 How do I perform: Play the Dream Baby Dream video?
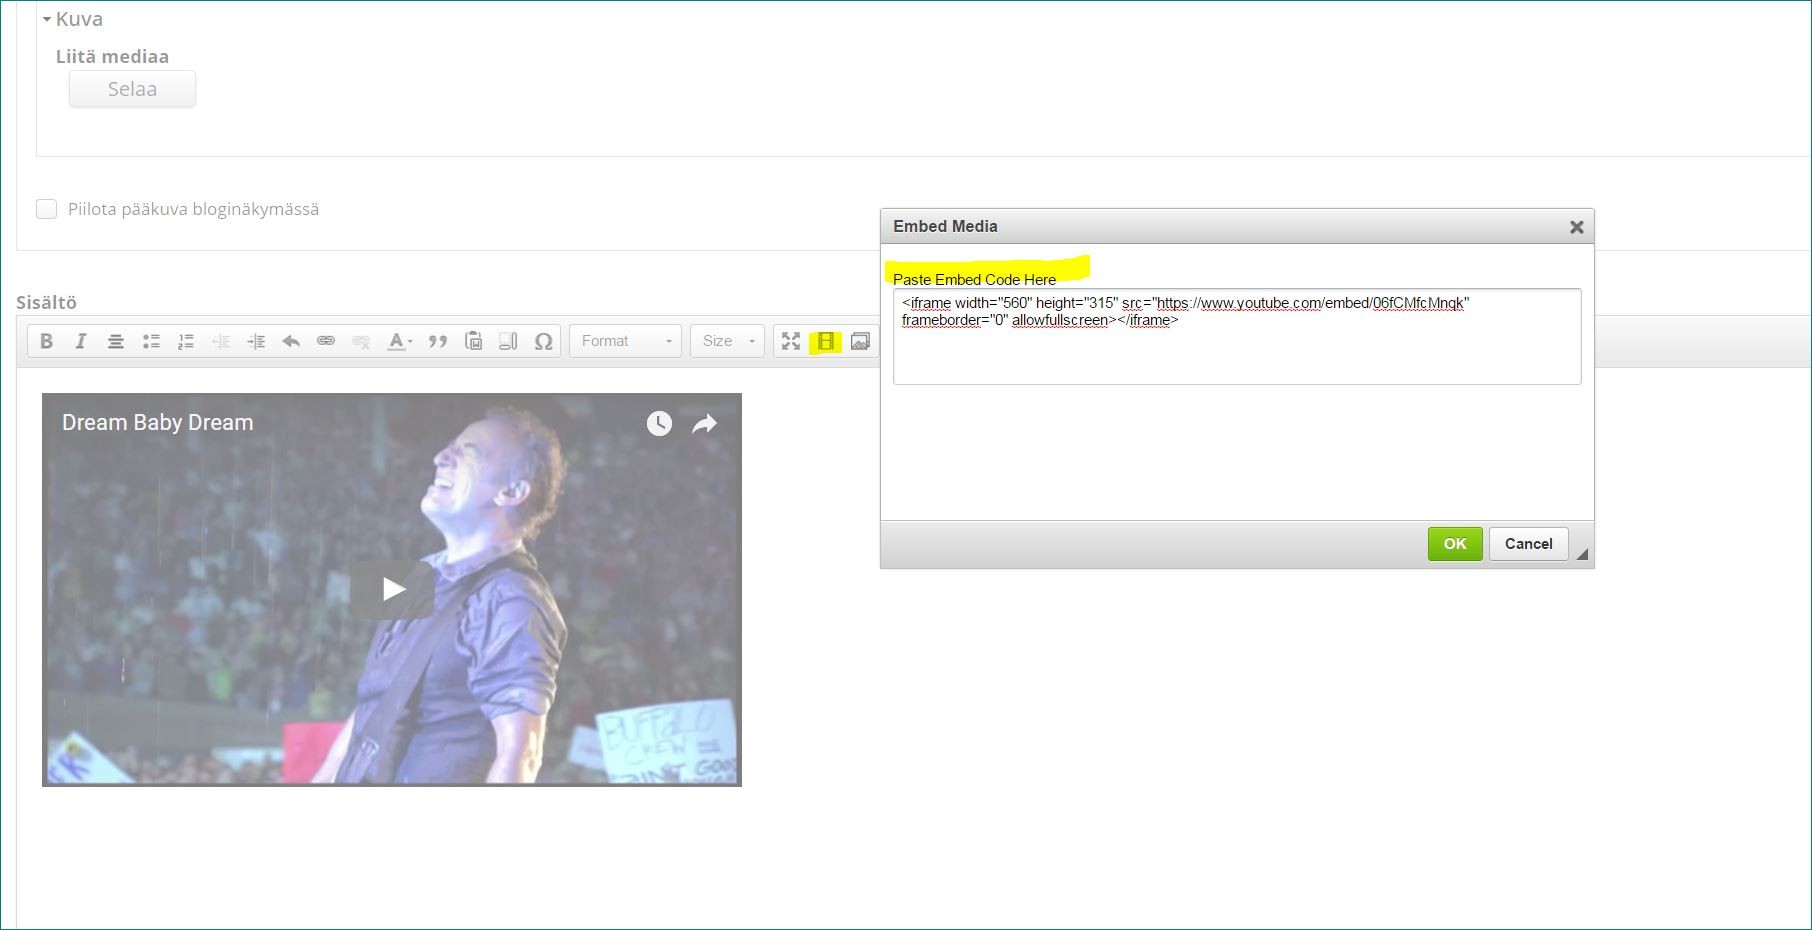click(393, 589)
